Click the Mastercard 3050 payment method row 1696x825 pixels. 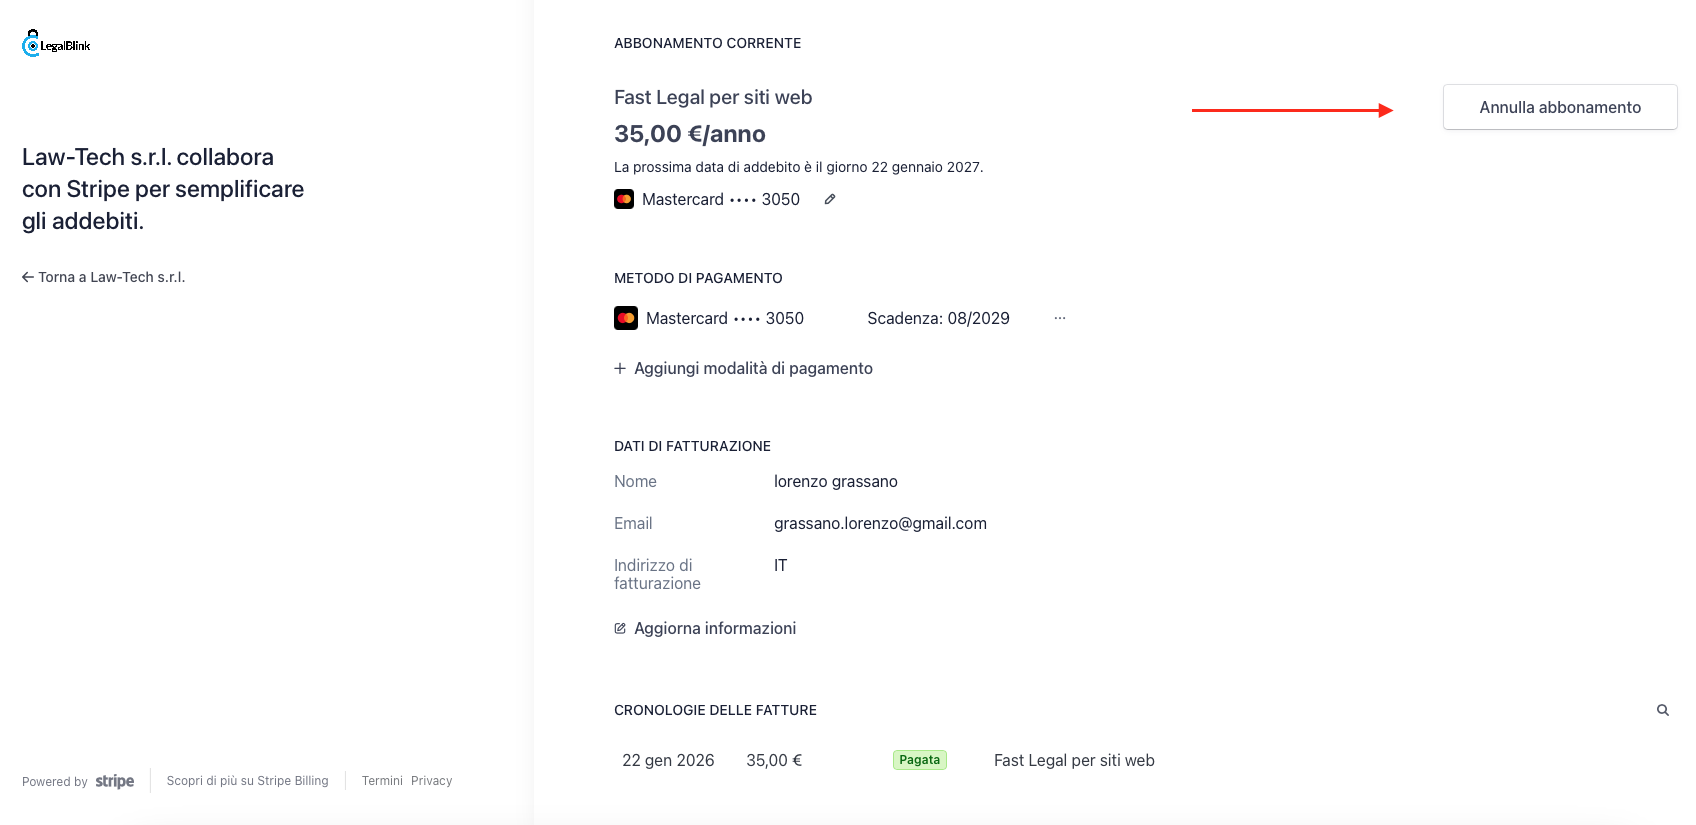point(725,318)
